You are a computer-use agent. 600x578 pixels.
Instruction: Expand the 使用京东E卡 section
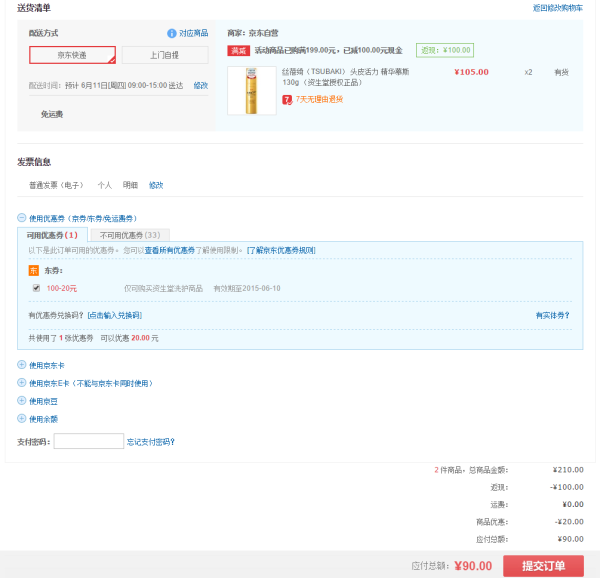coord(21,383)
